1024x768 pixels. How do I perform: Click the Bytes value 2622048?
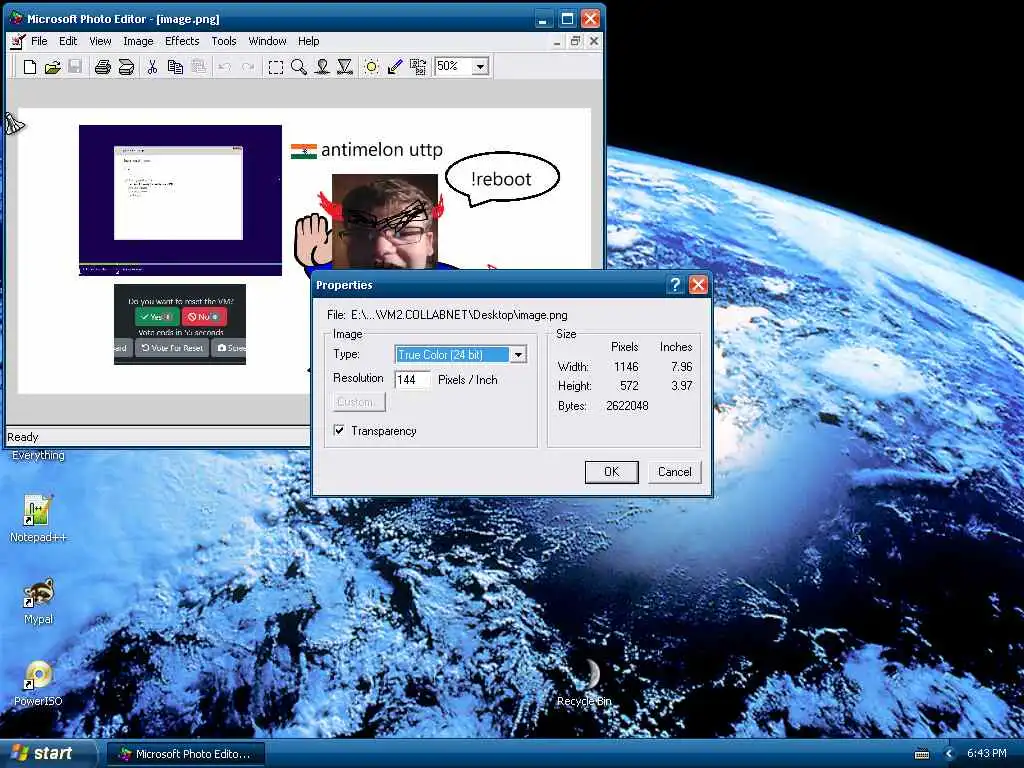[627, 406]
